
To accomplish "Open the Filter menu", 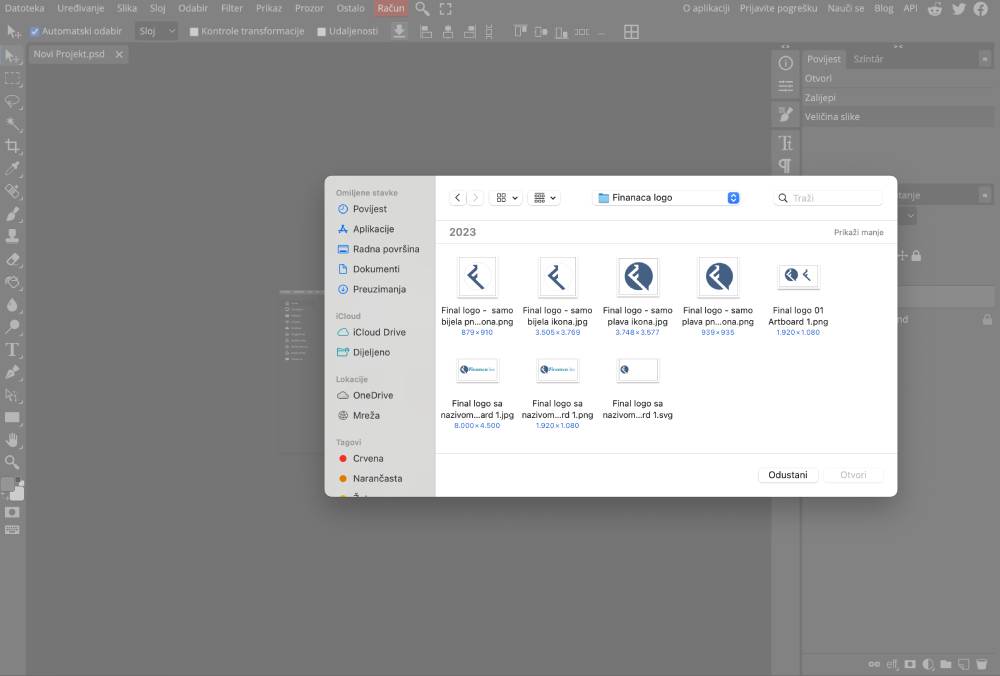I will tap(232, 8).
